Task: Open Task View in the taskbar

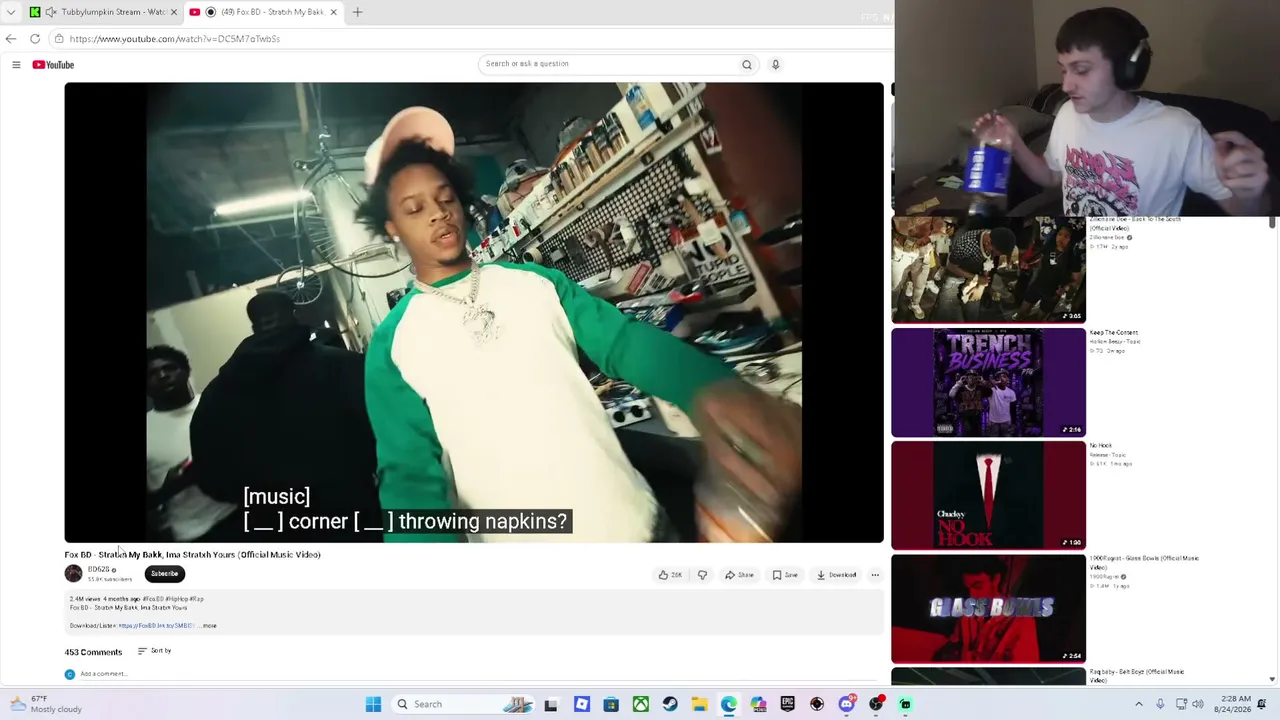Action: [x=551, y=704]
